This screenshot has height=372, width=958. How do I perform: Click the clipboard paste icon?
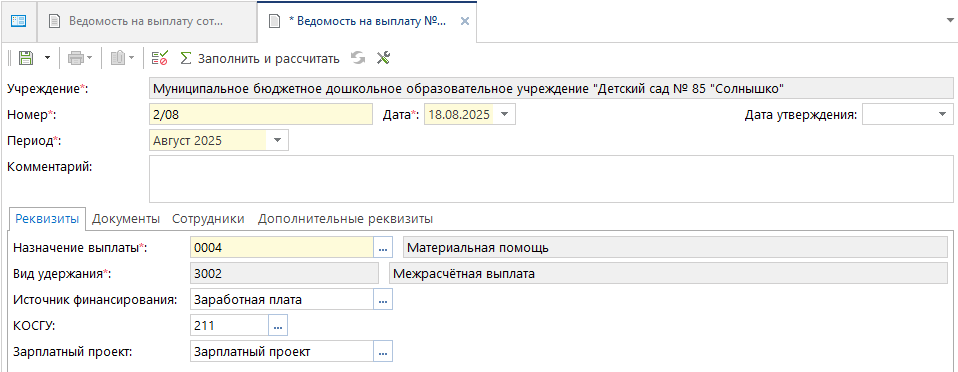pyautogui.click(x=118, y=58)
